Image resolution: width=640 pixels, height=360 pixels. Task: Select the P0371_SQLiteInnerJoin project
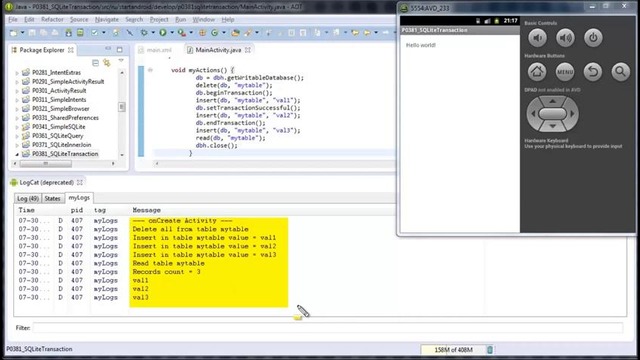tap(61, 145)
